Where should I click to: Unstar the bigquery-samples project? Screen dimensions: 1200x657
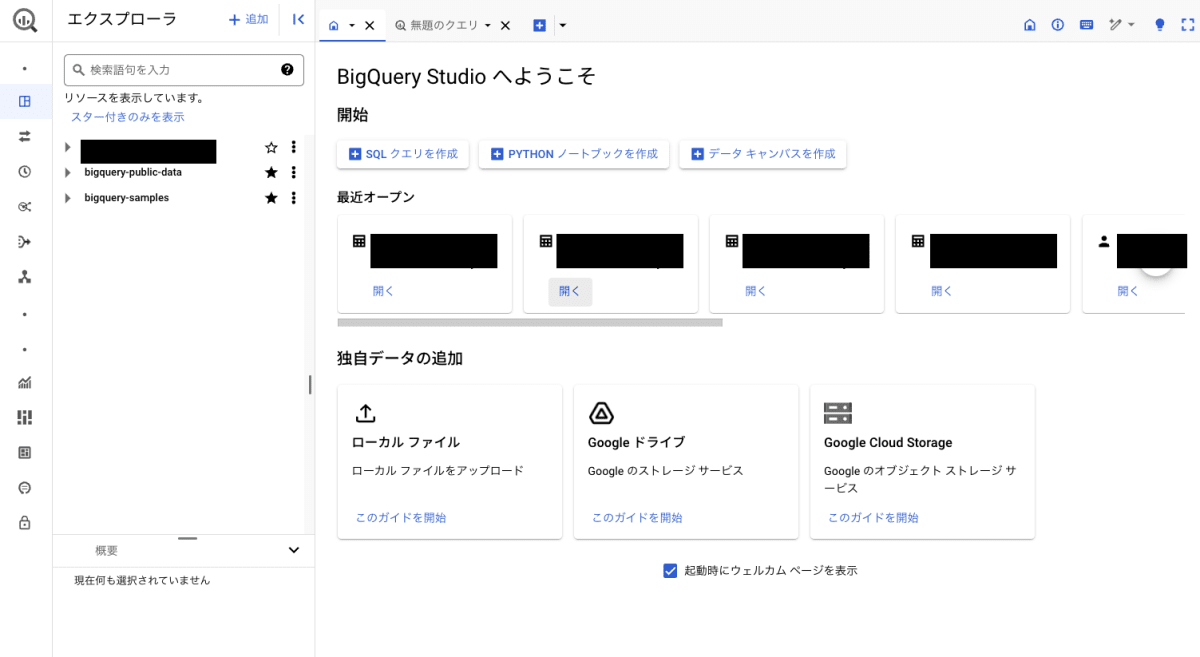coord(271,198)
